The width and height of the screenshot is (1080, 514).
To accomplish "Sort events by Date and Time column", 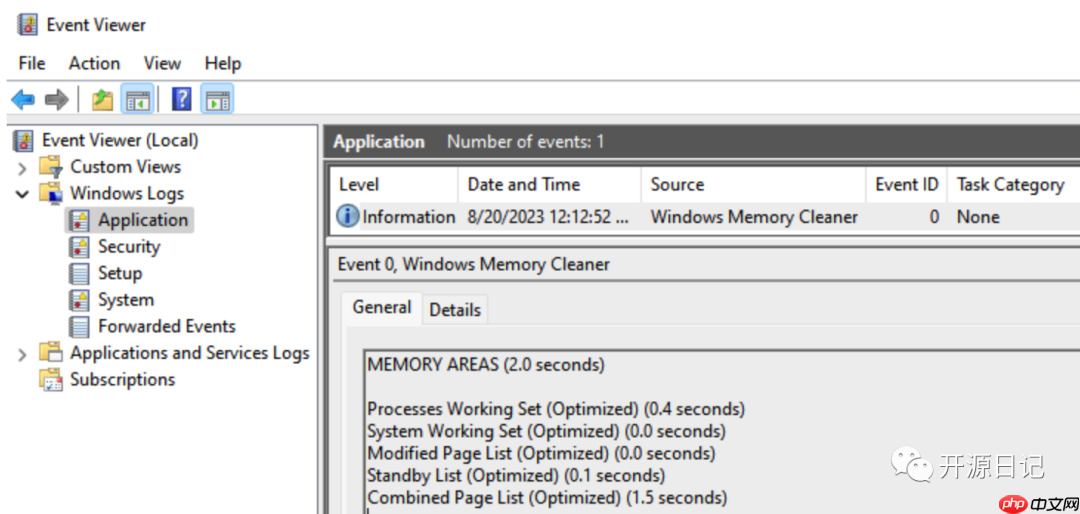I will (523, 184).
